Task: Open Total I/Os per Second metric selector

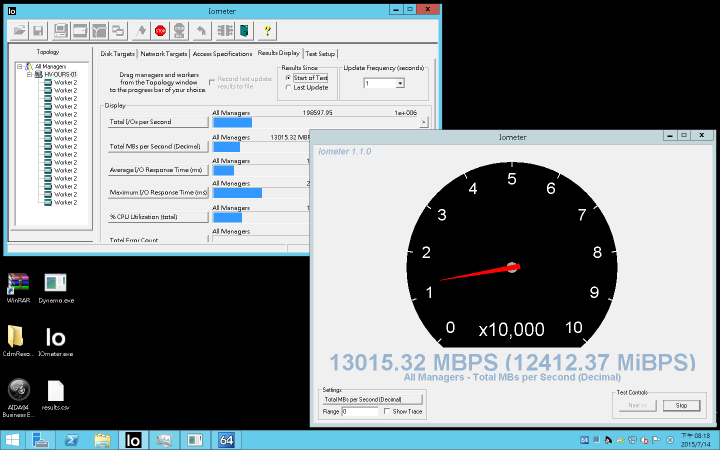Action: coord(158,122)
